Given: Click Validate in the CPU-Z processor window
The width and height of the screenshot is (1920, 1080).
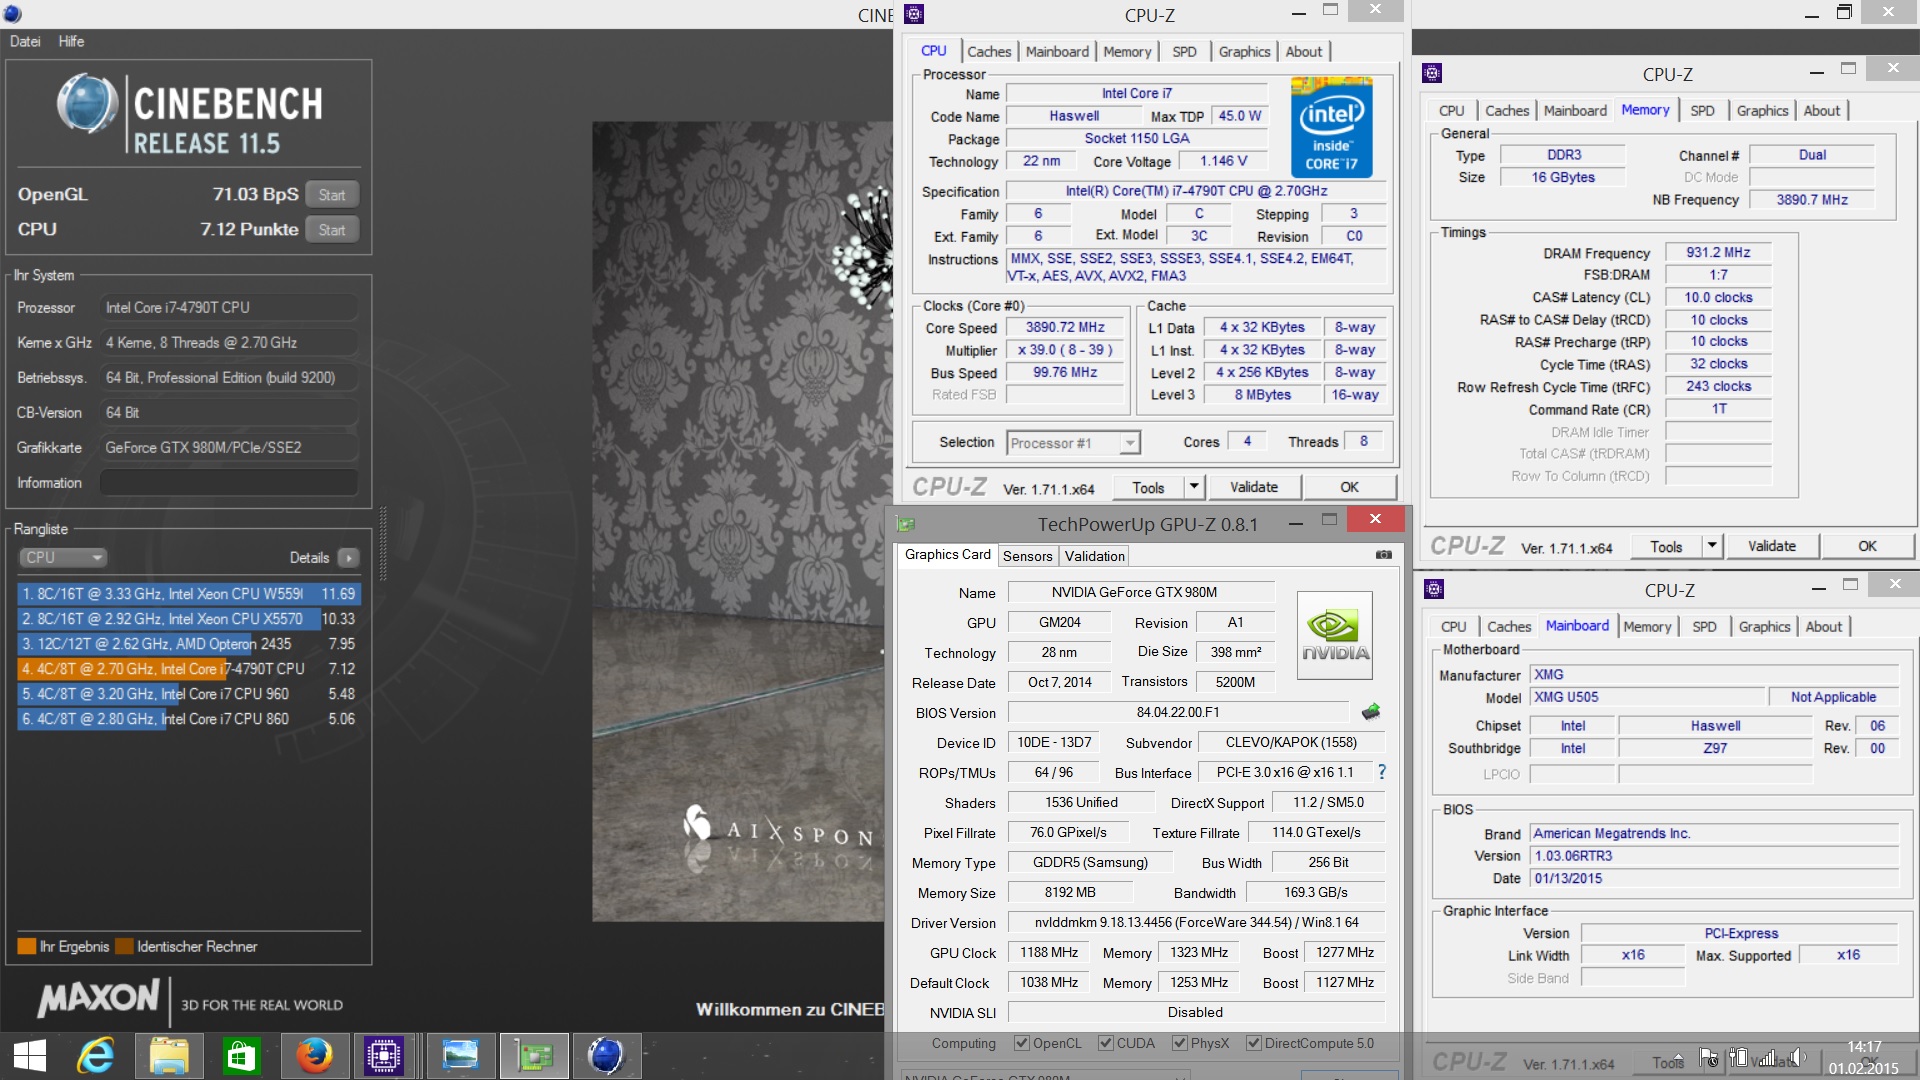Looking at the screenshot, I should [1254, 487].
